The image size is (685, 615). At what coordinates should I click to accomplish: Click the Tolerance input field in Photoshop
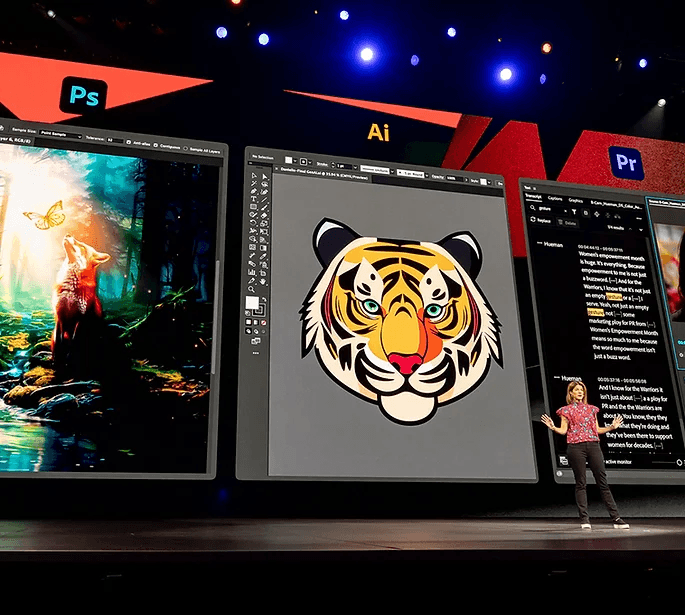point(115,140)
